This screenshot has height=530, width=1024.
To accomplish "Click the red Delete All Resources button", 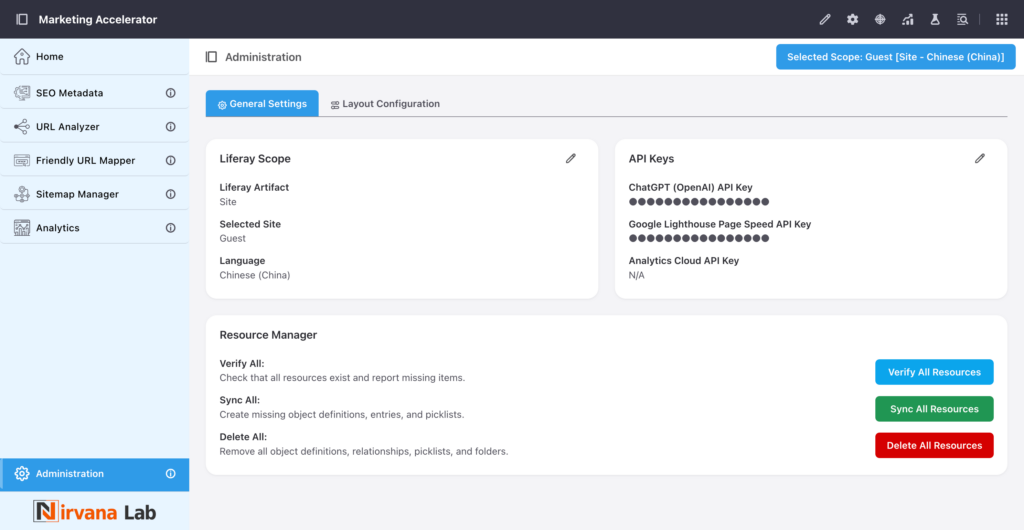I will tap(934, 445).
